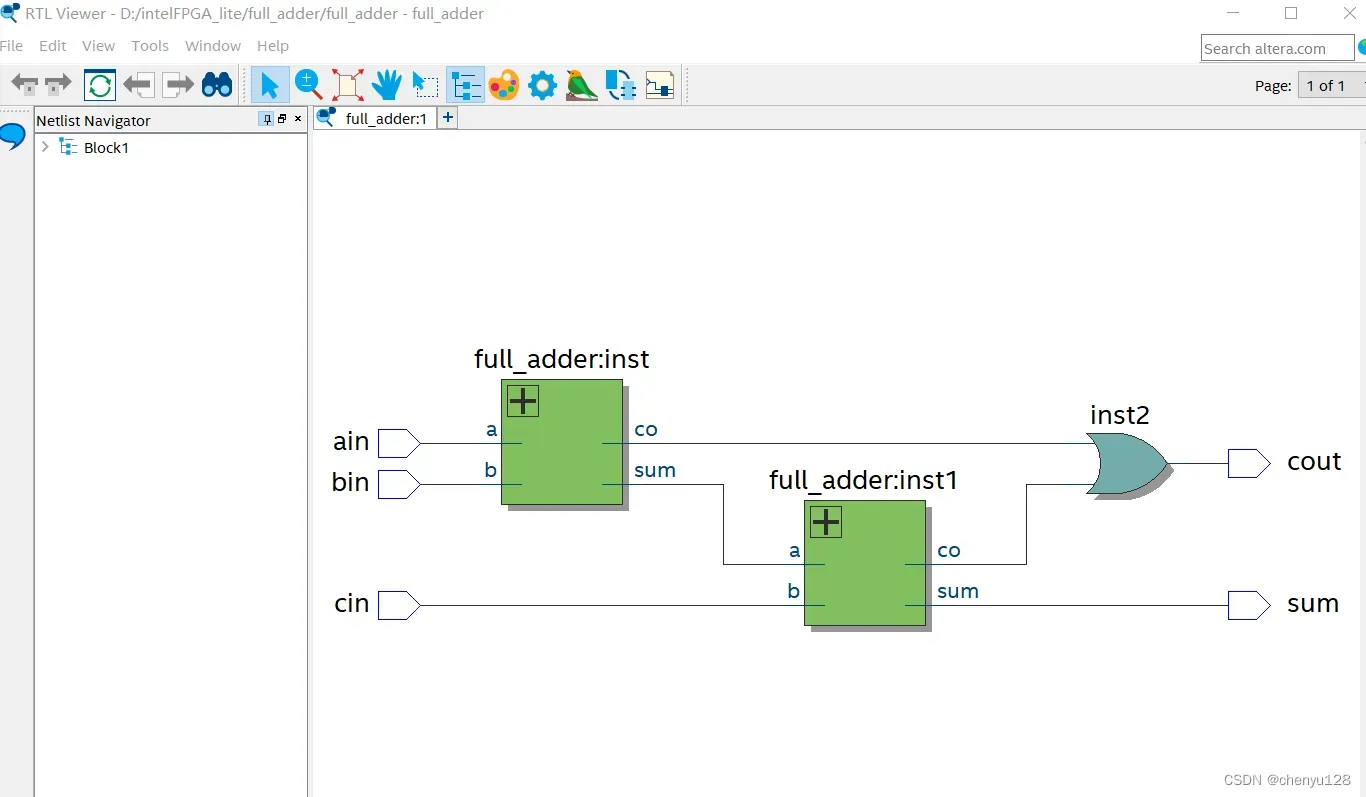Screen dimensions: 1366x797
Task: Add a new tab with plus button
Action: (x=448, y=118)
